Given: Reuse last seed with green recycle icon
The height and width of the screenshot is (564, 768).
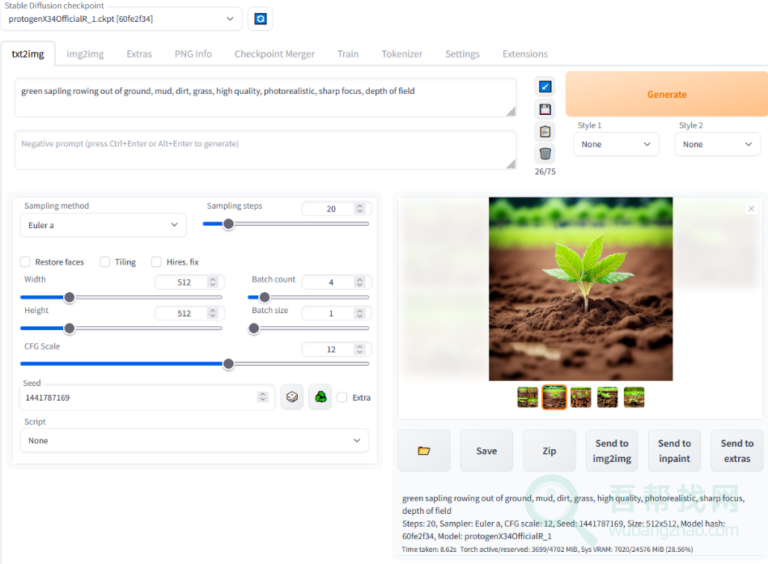Looking at the screenshot, I should click(x=320, y=397).
